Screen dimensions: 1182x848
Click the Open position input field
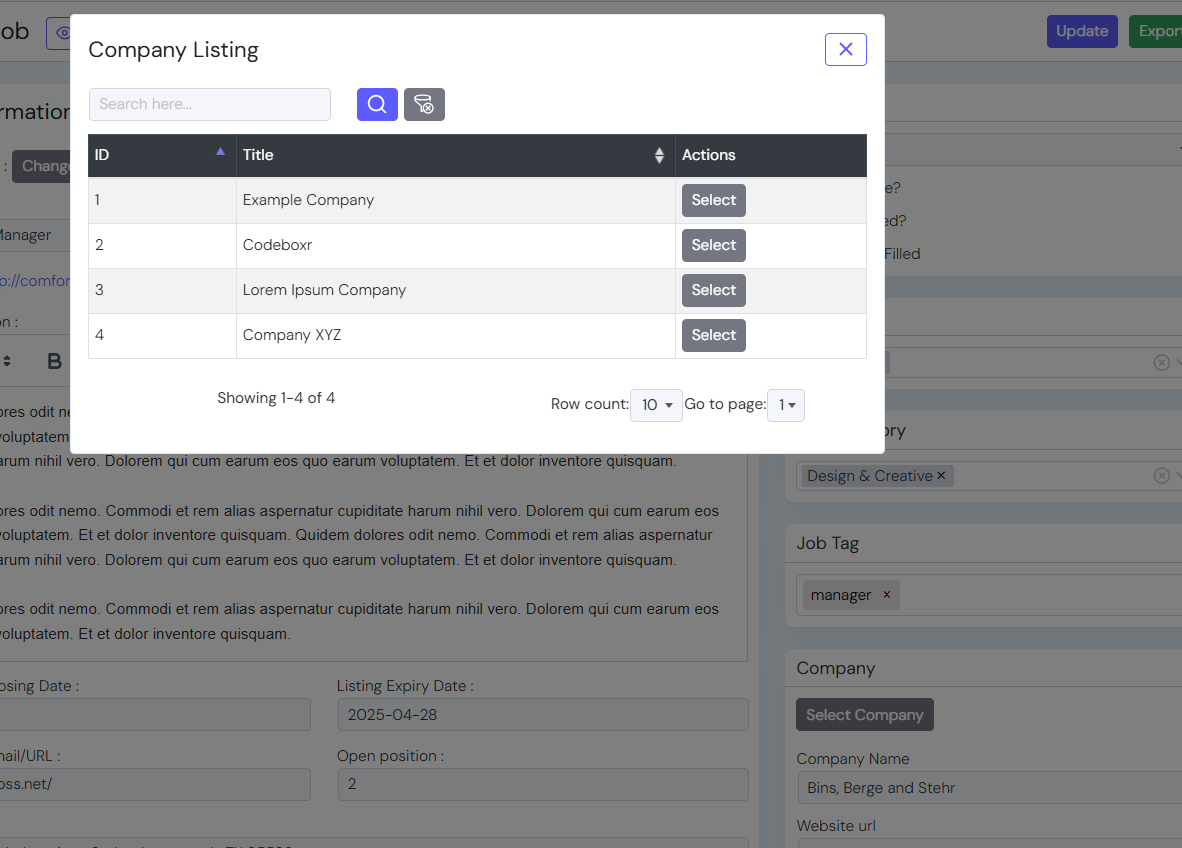542,784
